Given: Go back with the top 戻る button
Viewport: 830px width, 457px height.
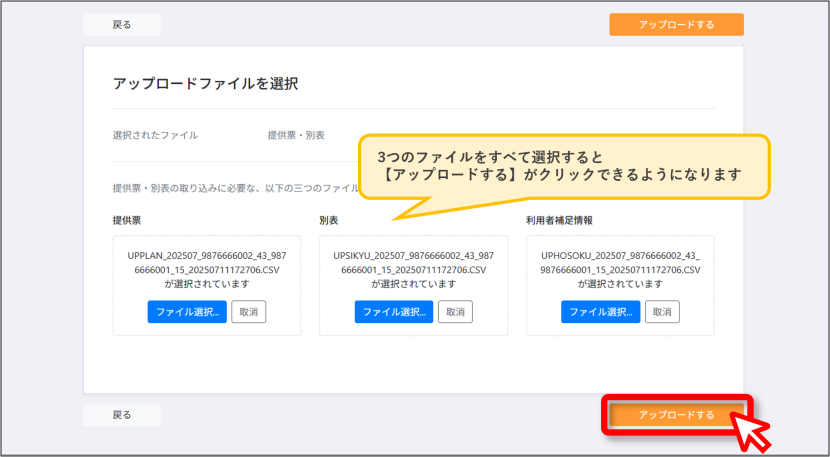Looking at the screenshot, I should pos(122,24).
